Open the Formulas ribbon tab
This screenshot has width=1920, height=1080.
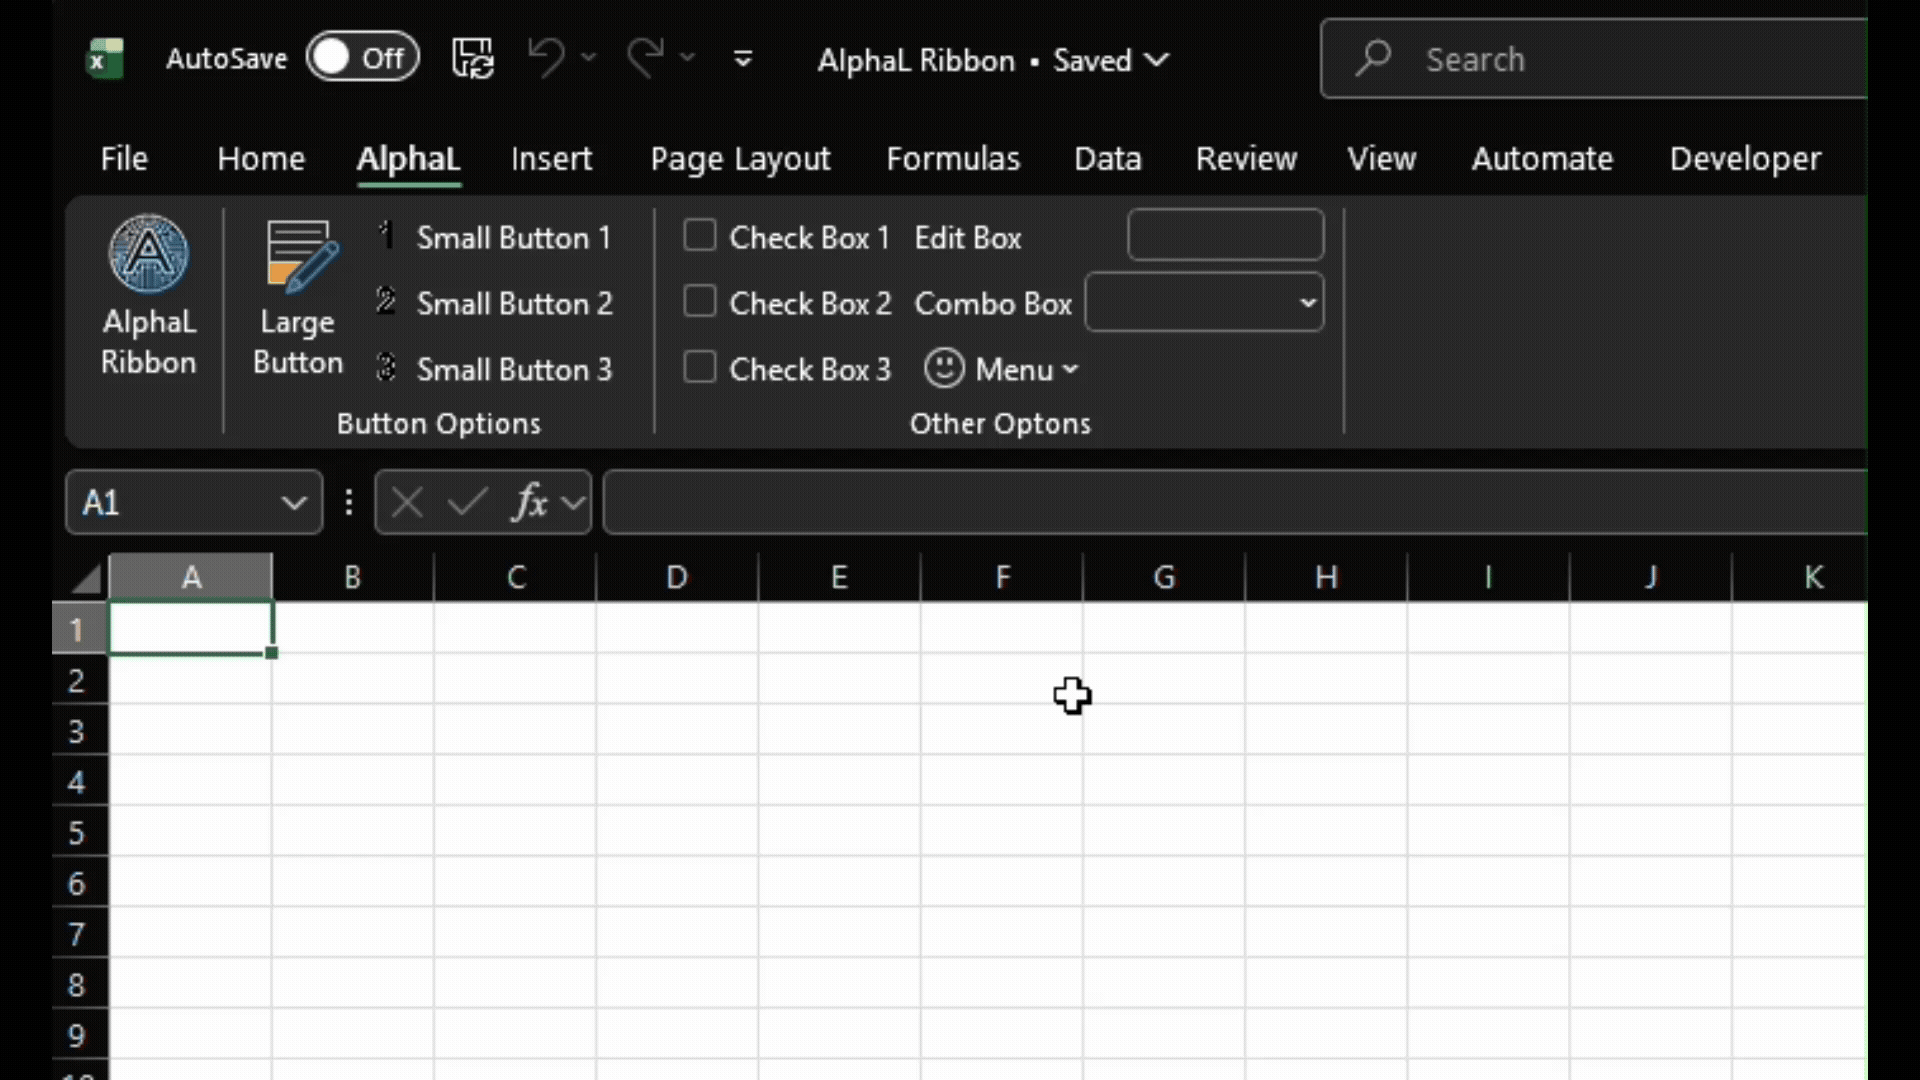click(x=953, y=158)
